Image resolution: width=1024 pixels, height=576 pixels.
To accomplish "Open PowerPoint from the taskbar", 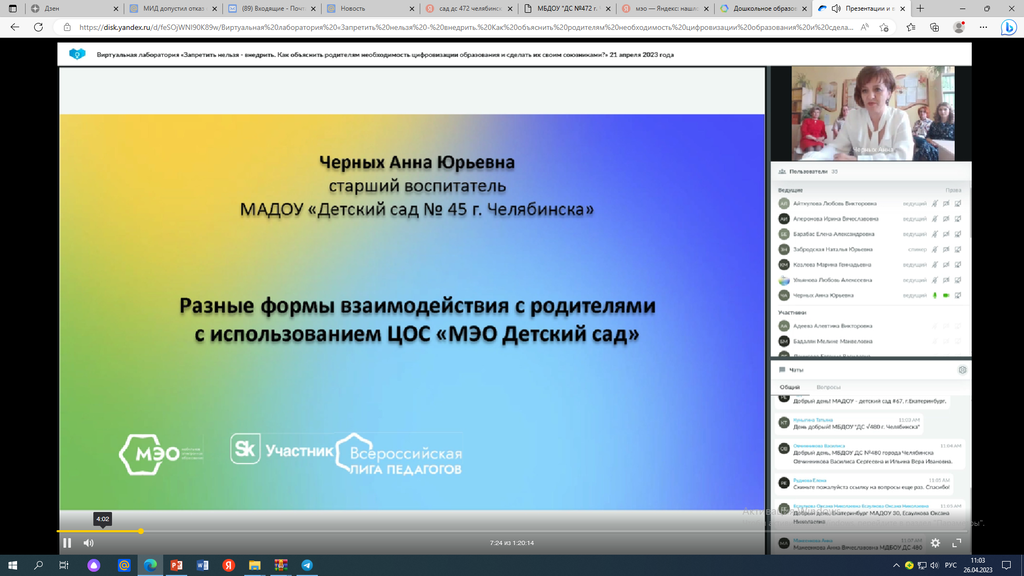I will point(176,565).
